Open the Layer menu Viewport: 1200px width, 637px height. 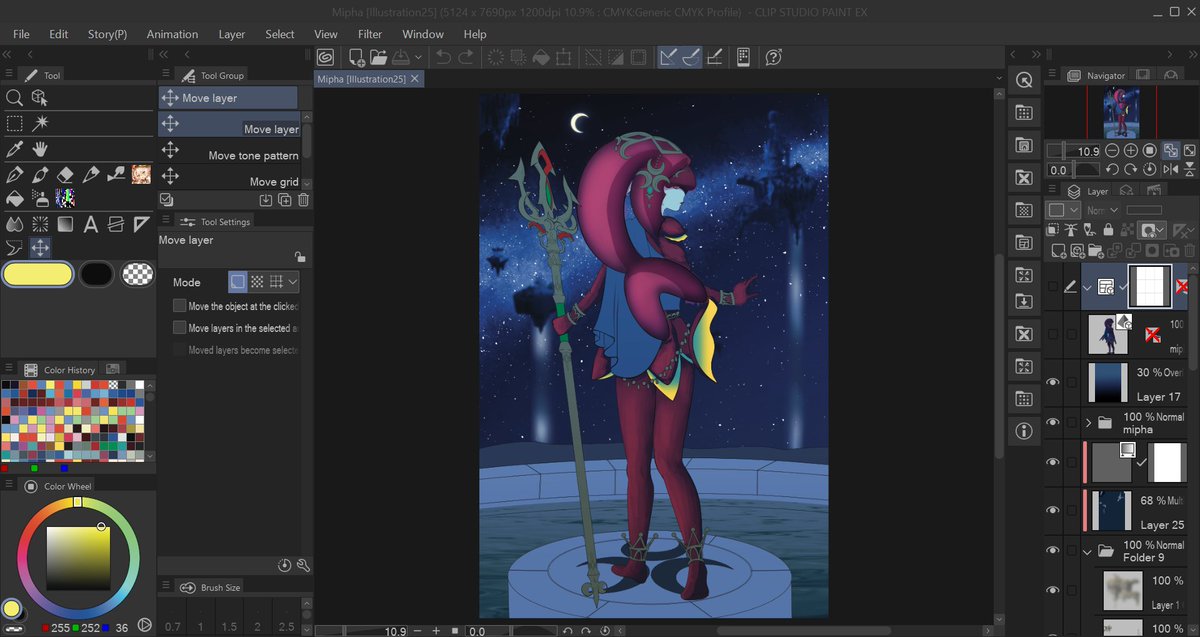pos(232,34)
